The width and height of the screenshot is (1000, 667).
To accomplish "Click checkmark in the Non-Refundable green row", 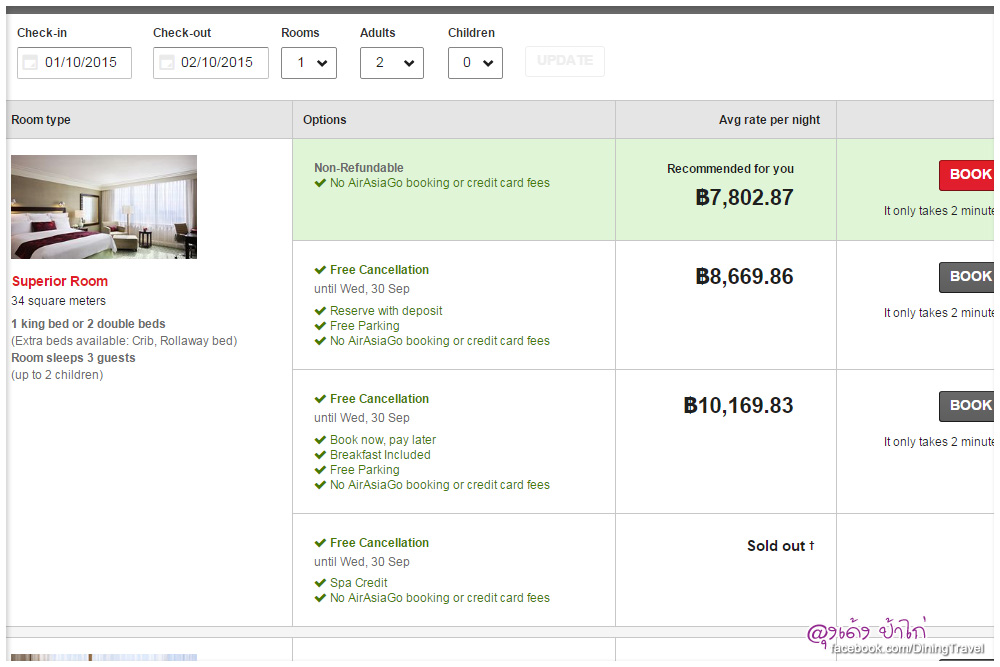I will click(320, 183).
